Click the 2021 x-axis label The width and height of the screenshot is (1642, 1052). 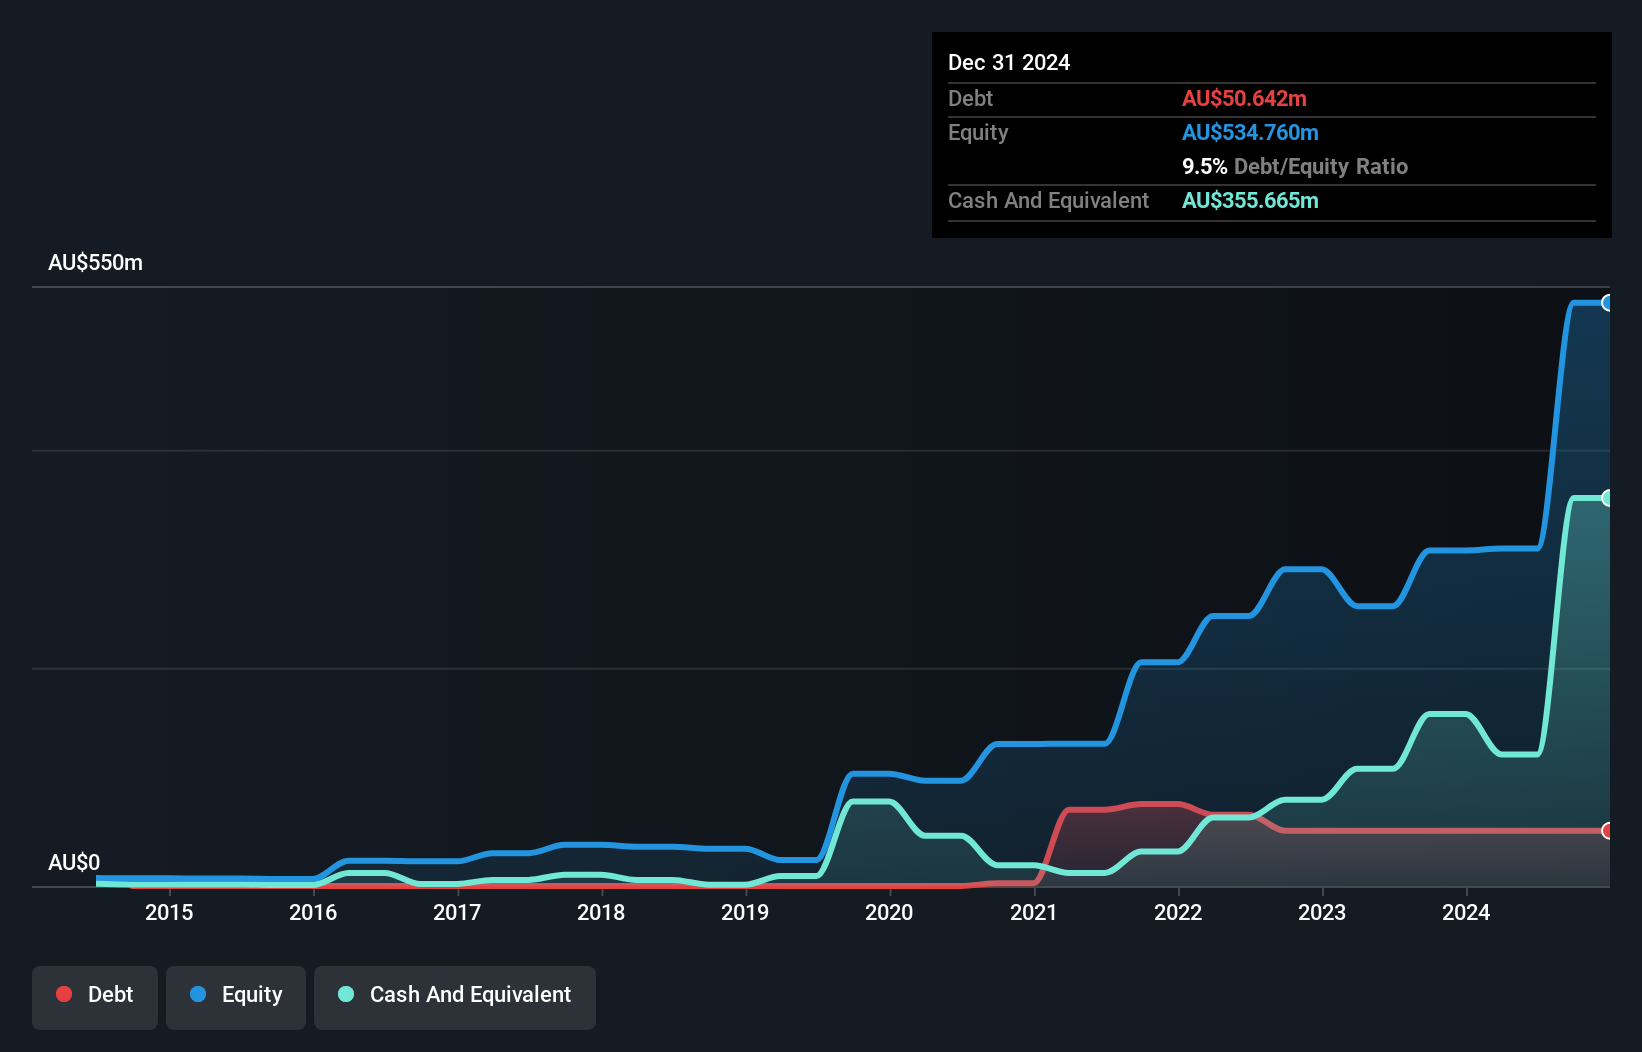(1034, 912)
